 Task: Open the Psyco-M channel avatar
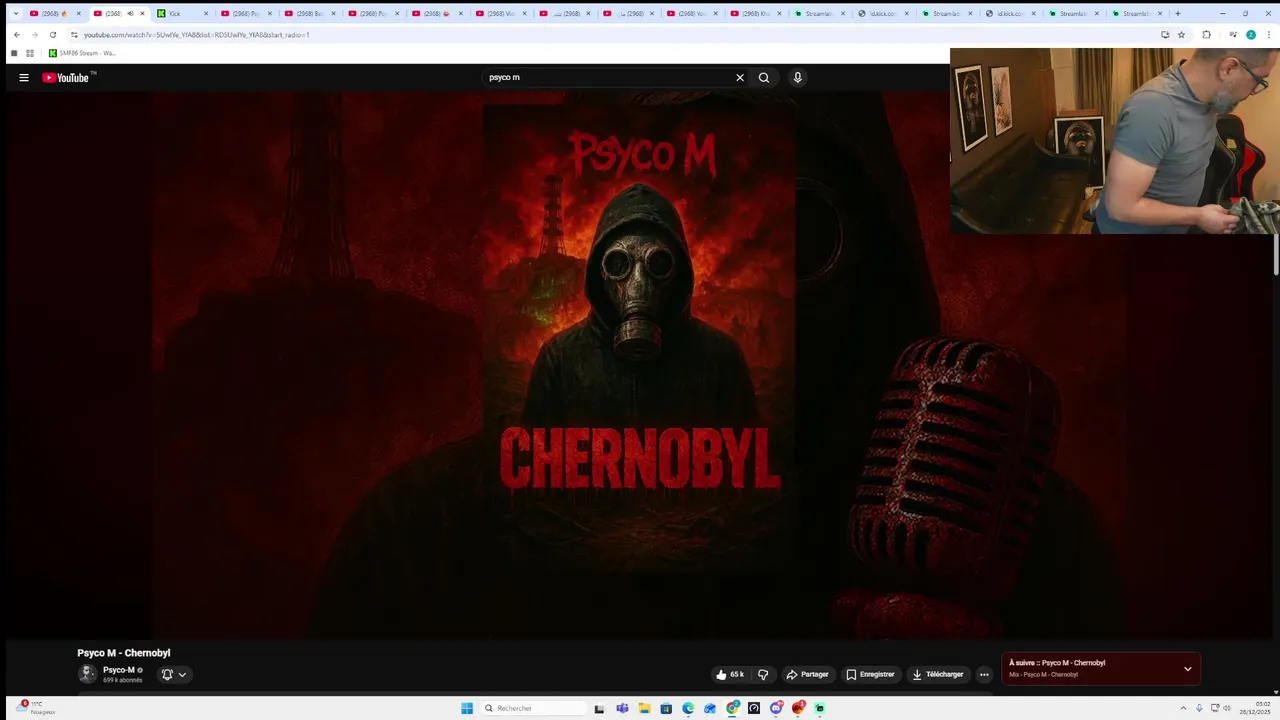tap(87, 674)
